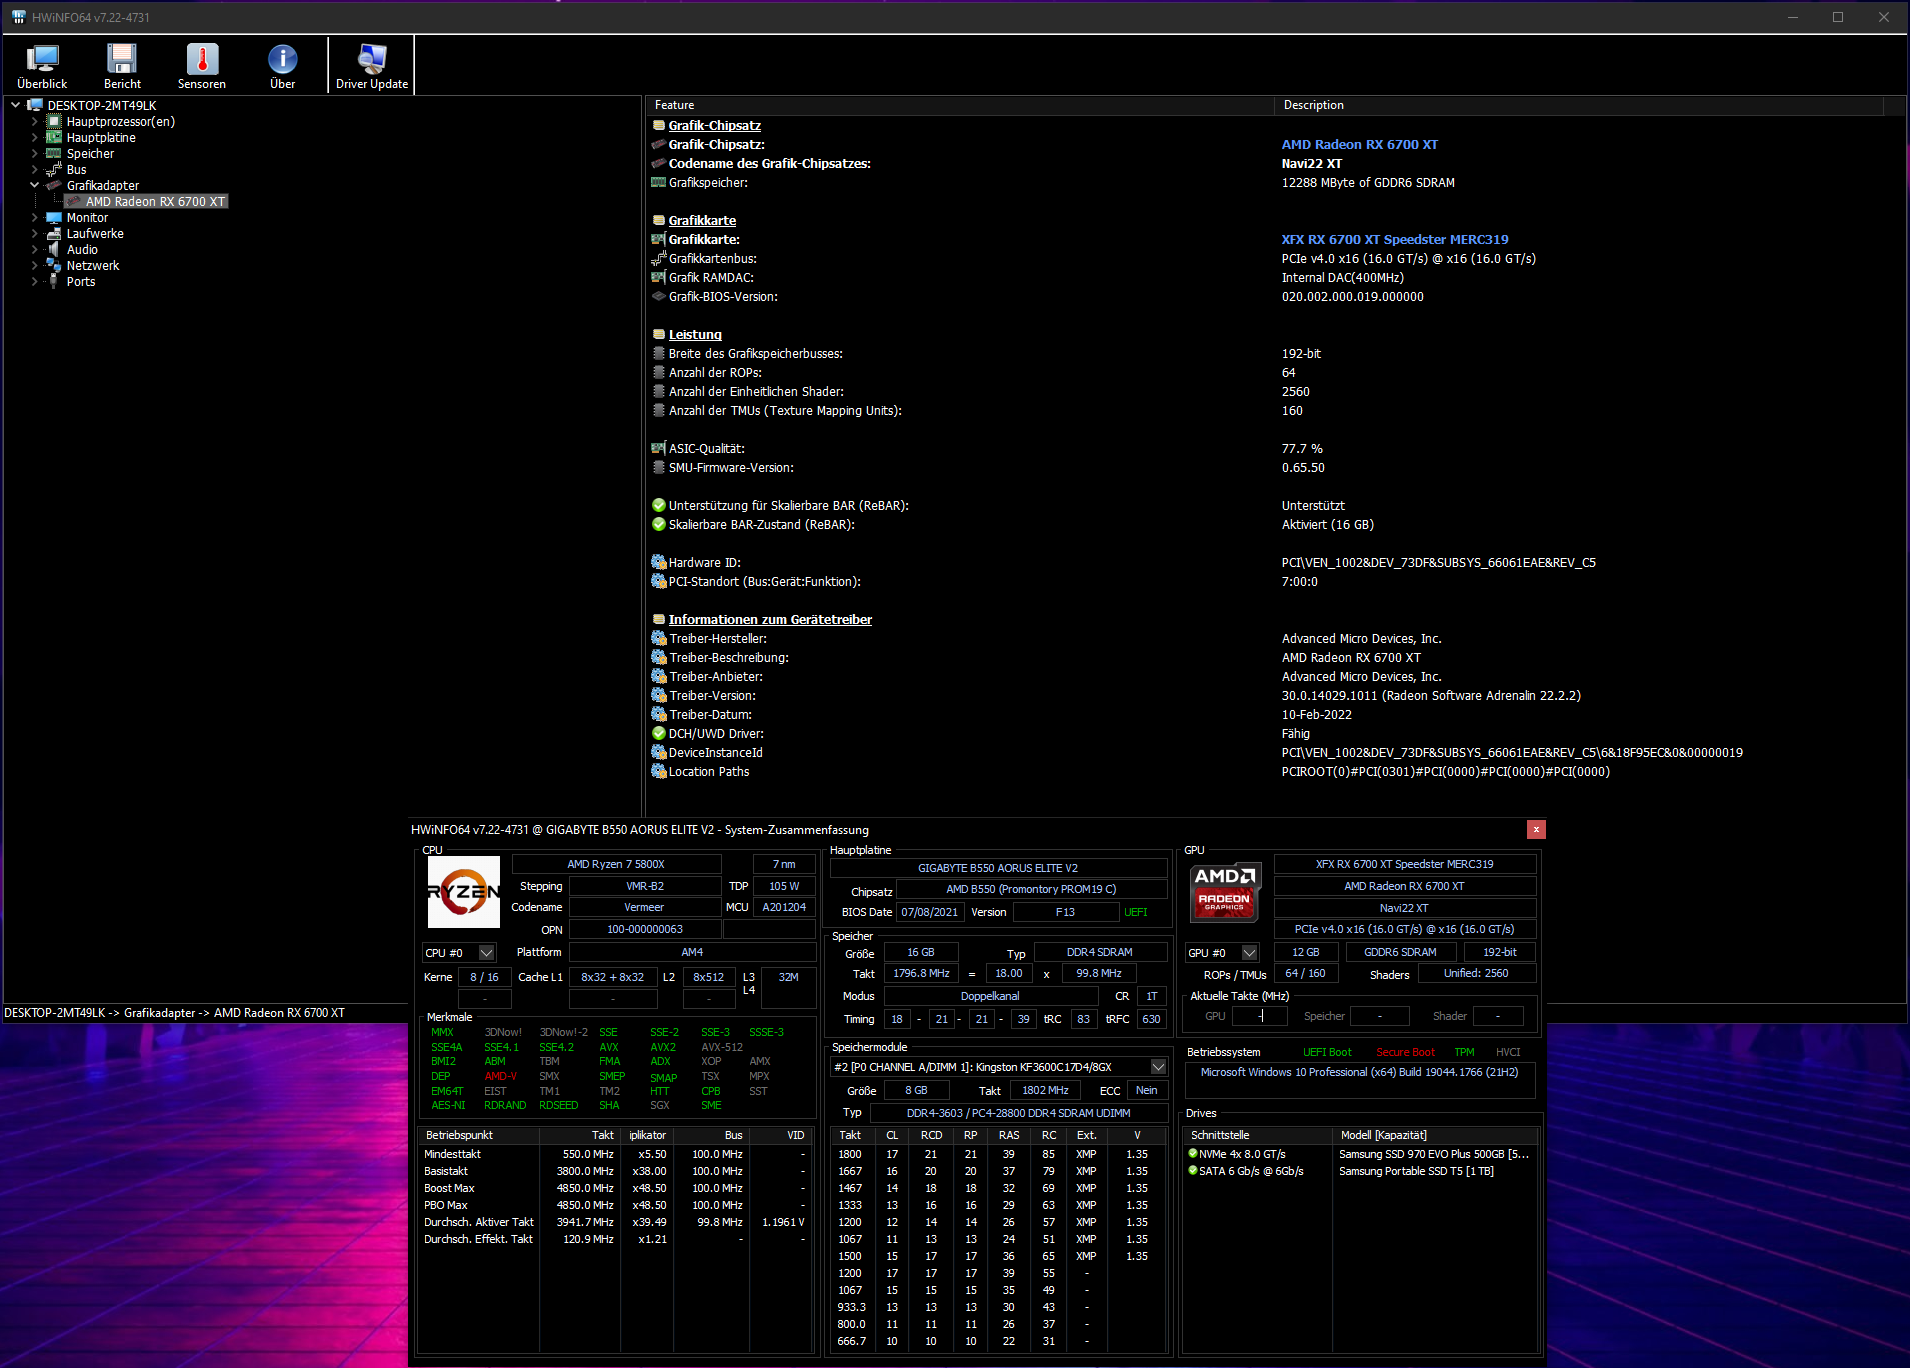This screenshot has width=1910, height=1368.
Task: Click the UEFI BIOS indicator label
Action: point(1136,912)
